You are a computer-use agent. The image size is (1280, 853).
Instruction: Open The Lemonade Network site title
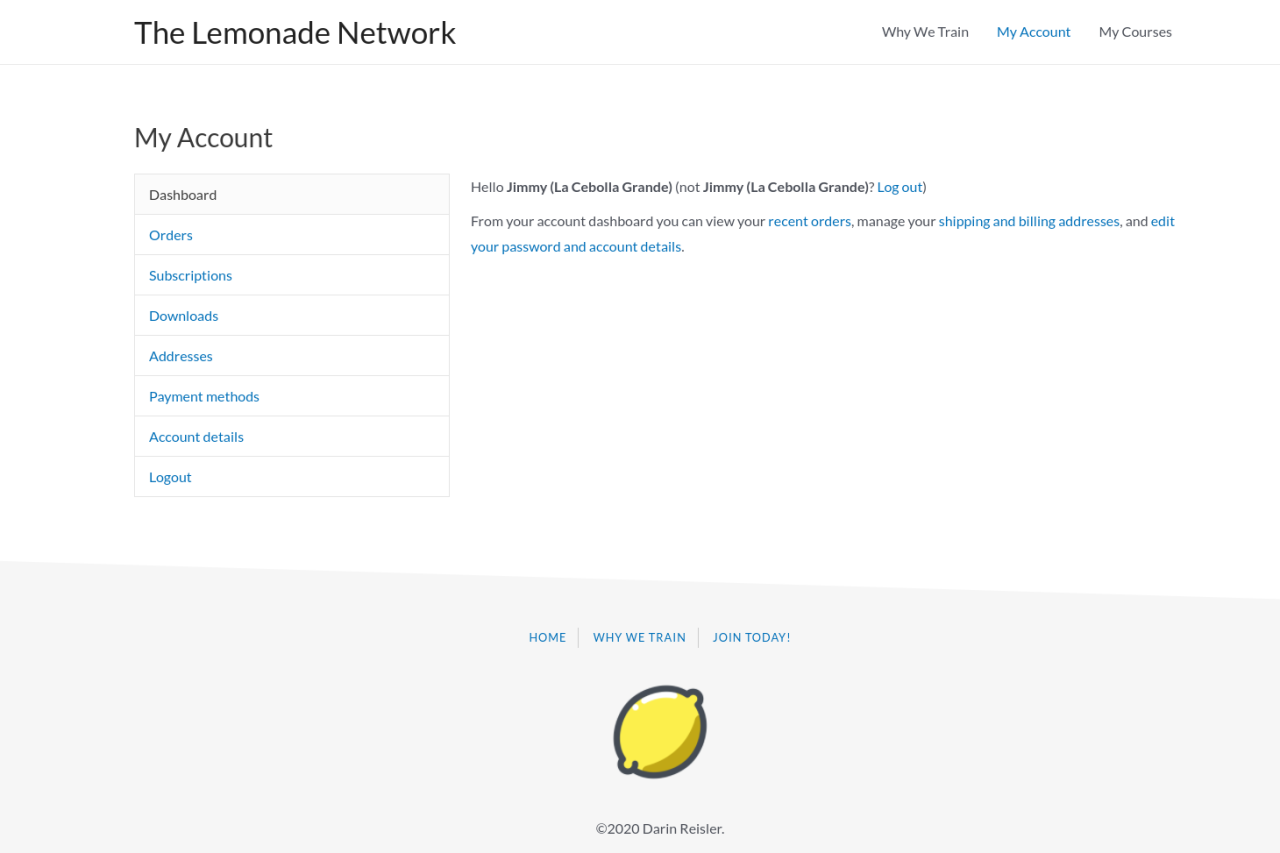point(295,33)
